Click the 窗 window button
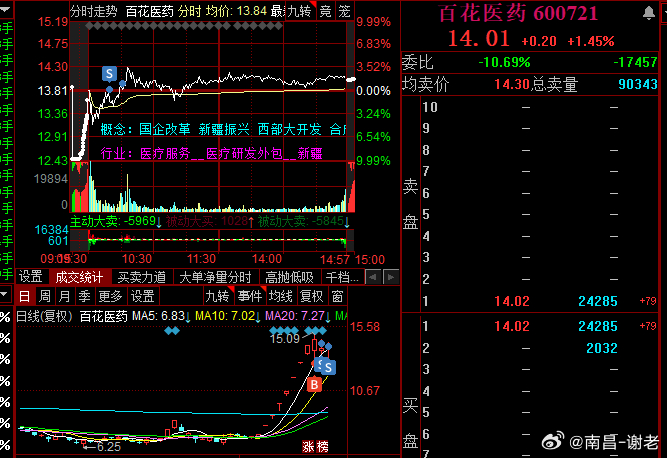This screenshot has width=667, height=458. (337, 296)
